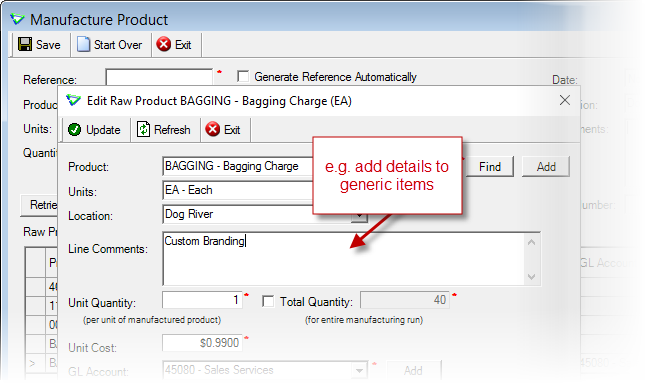The height and width of the screenshot is (387, 653).
Task: Click the Edit Raw Product dialog logo icon
Action: (73, 100)
